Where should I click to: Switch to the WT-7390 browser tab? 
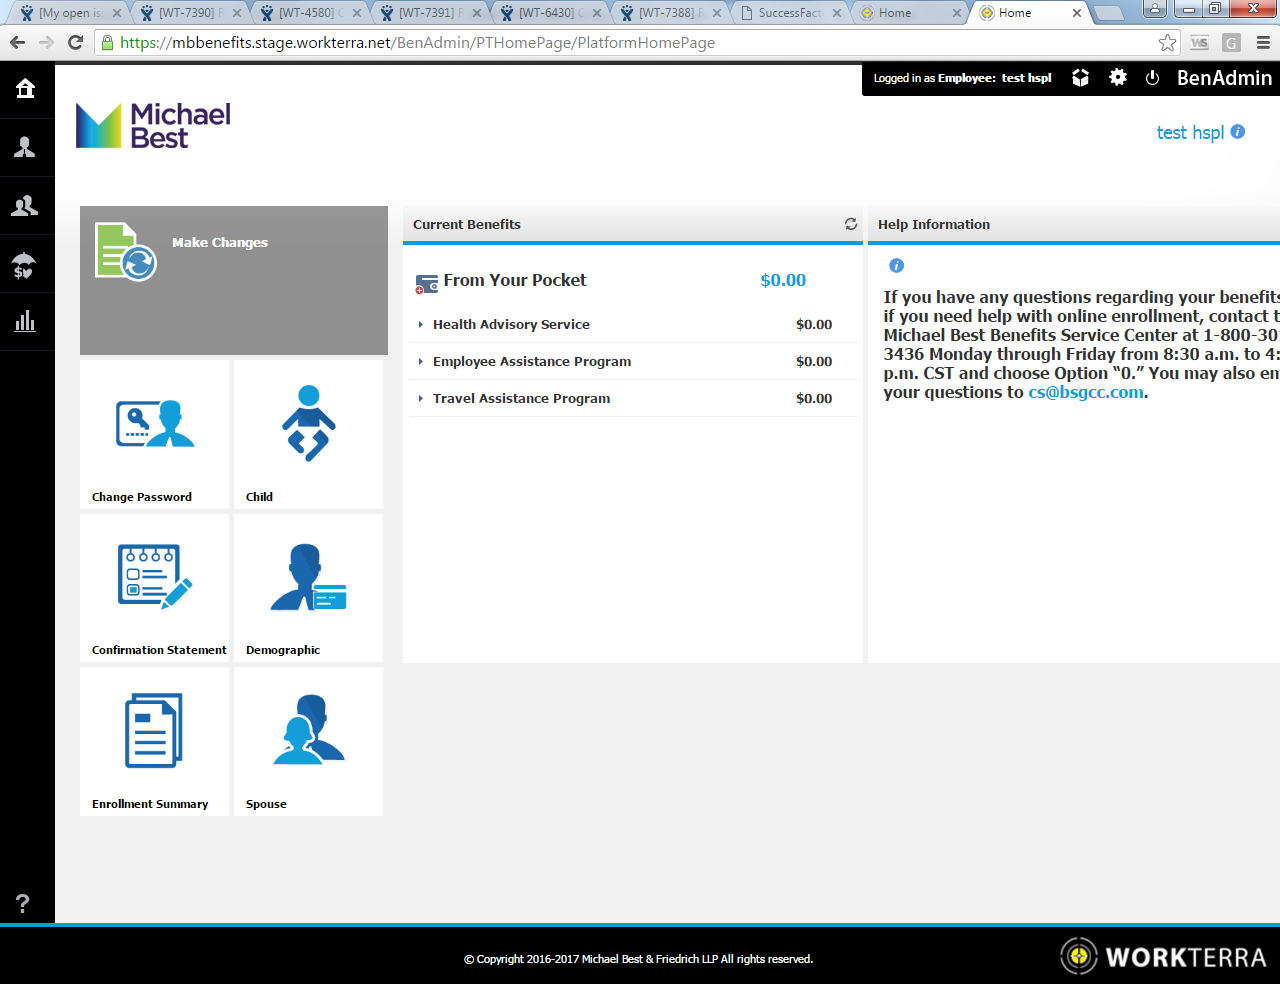(190, 13)
